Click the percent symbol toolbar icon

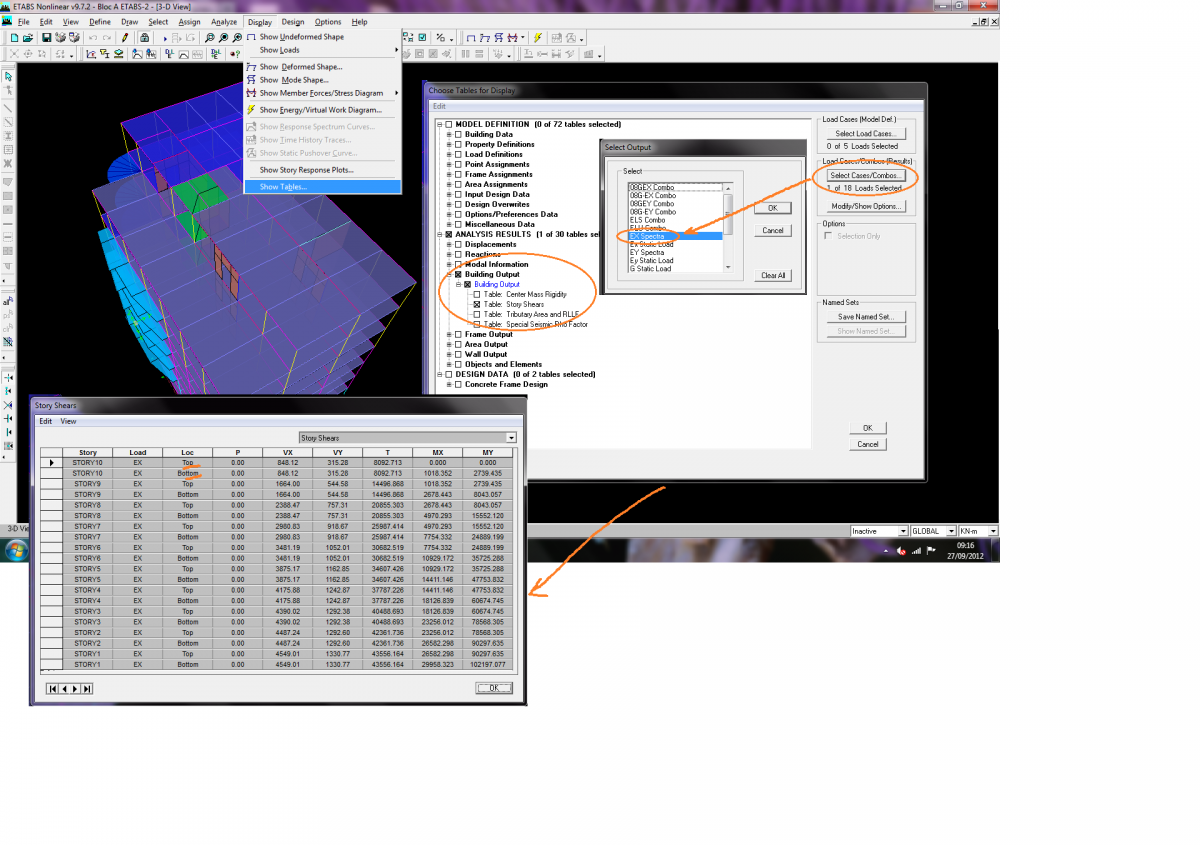pyautogui.click(x=440, y=37)
